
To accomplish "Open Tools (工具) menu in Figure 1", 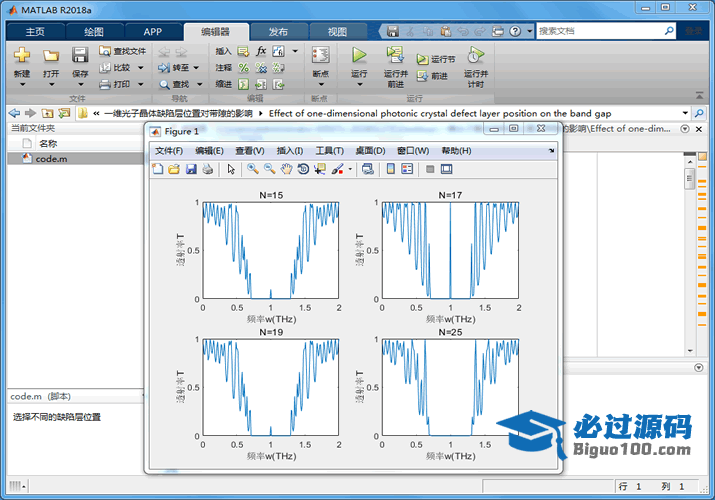I will tap(330, 151).
